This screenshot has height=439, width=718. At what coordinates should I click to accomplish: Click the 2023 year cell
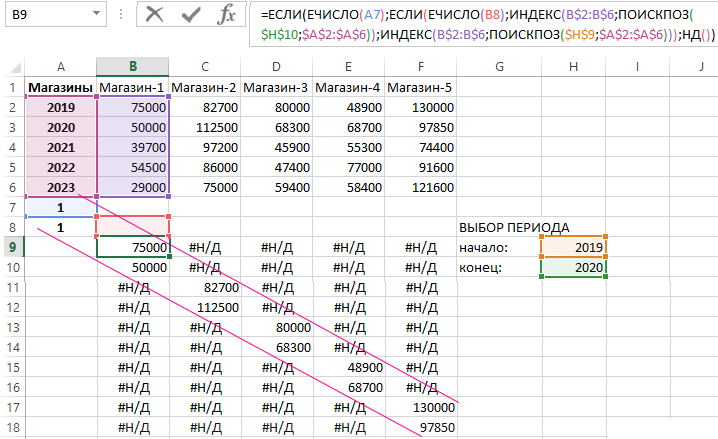[x=61, y=187]
